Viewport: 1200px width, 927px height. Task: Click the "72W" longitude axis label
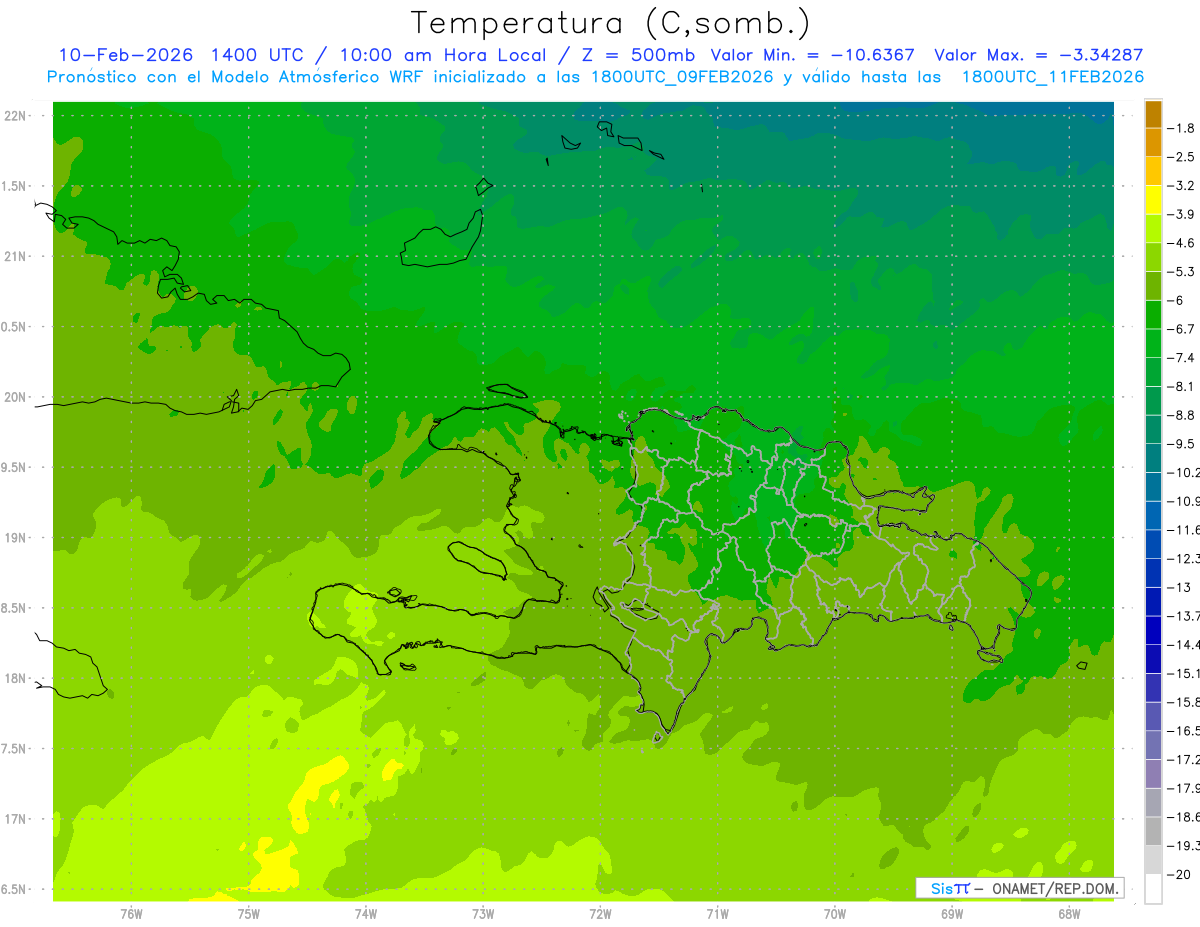pyautogui.click(x=600, y=914)
